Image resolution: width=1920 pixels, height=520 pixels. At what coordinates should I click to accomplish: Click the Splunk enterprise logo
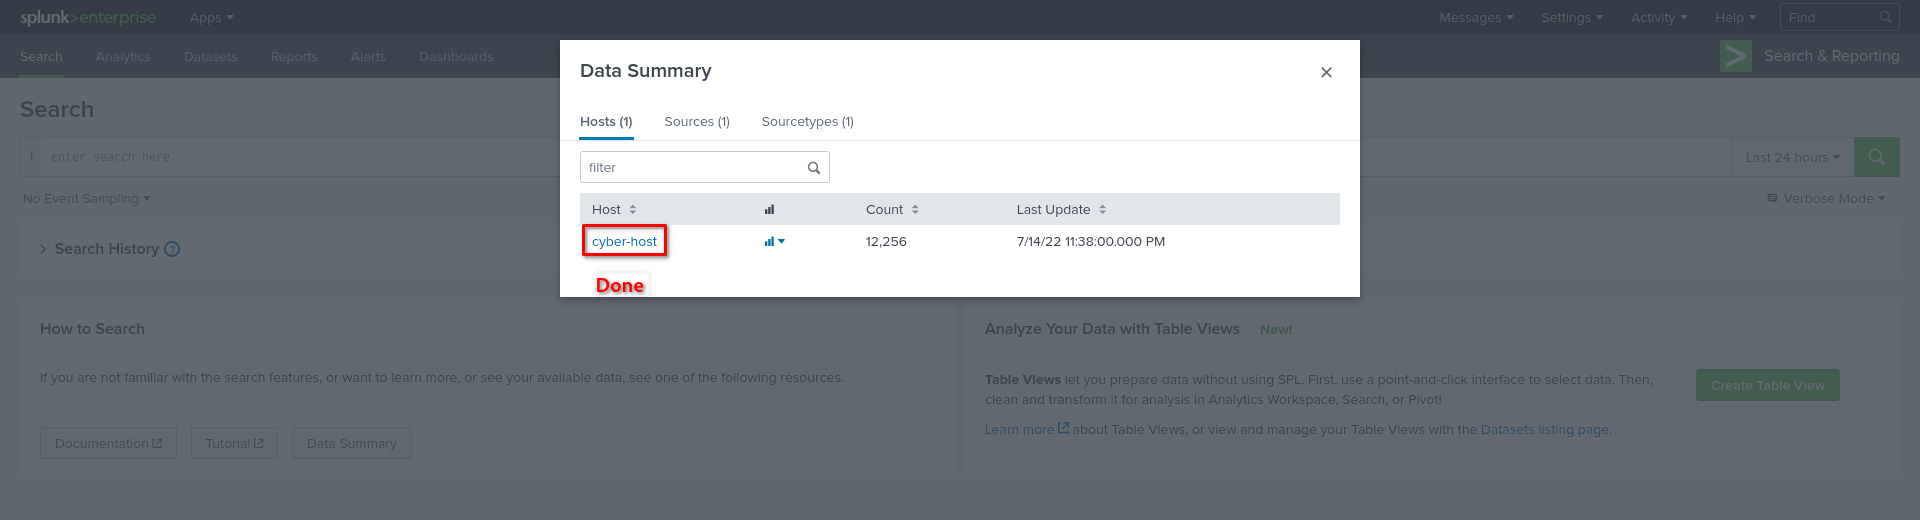[x=88, y=18]
